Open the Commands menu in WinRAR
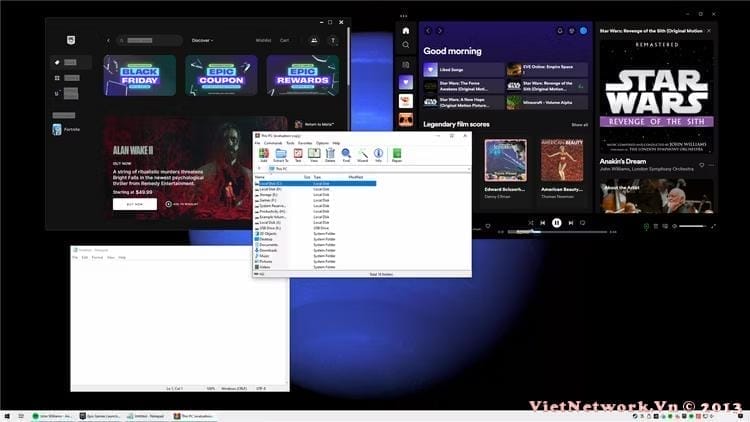The image size is (750, 422). (272, 143)
